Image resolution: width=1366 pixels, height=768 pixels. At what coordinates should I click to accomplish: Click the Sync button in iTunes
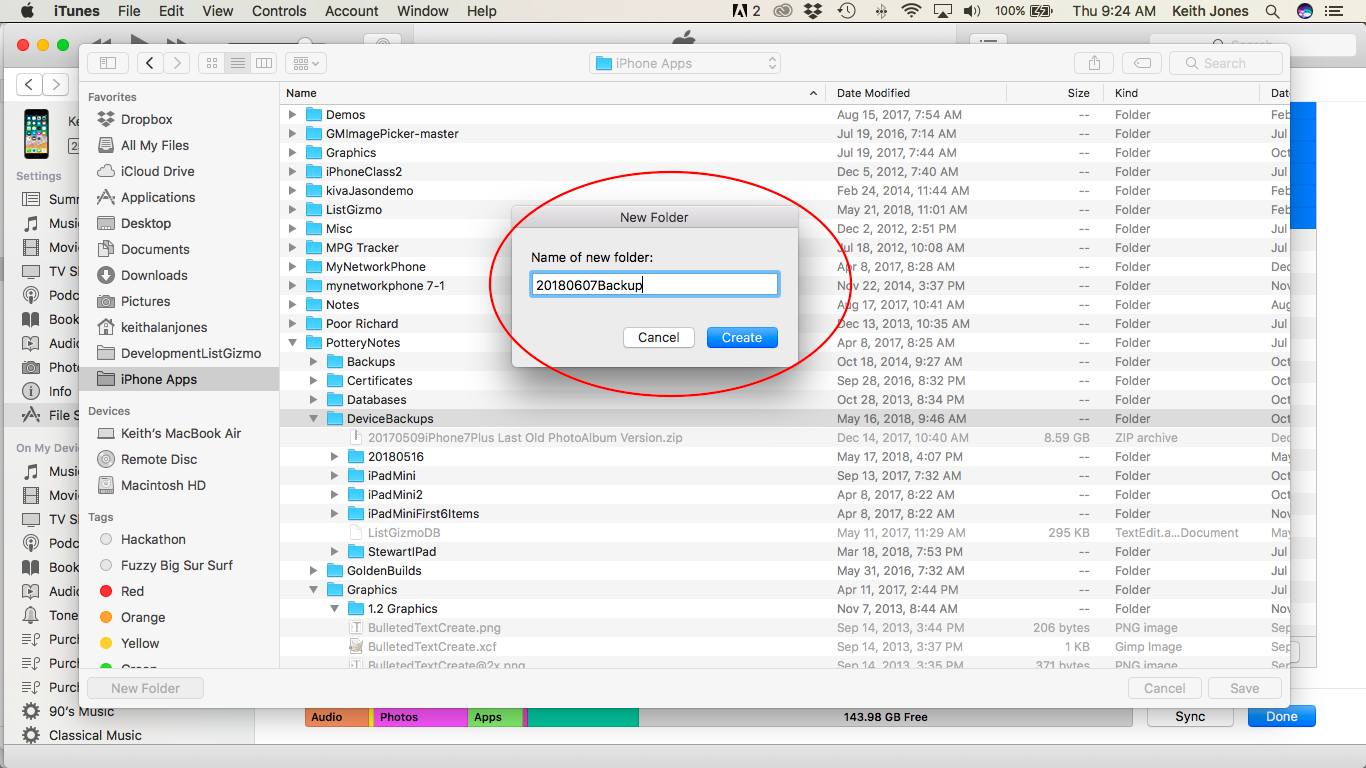(x=1190, y=716)
